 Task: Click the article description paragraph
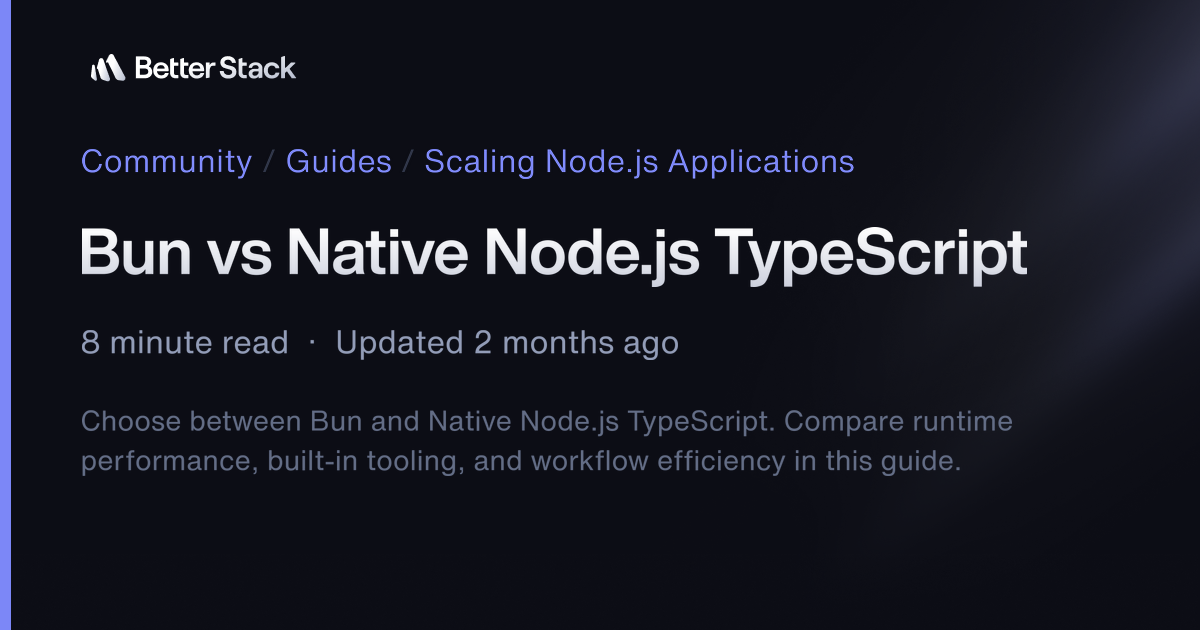(x=547, y=440)
